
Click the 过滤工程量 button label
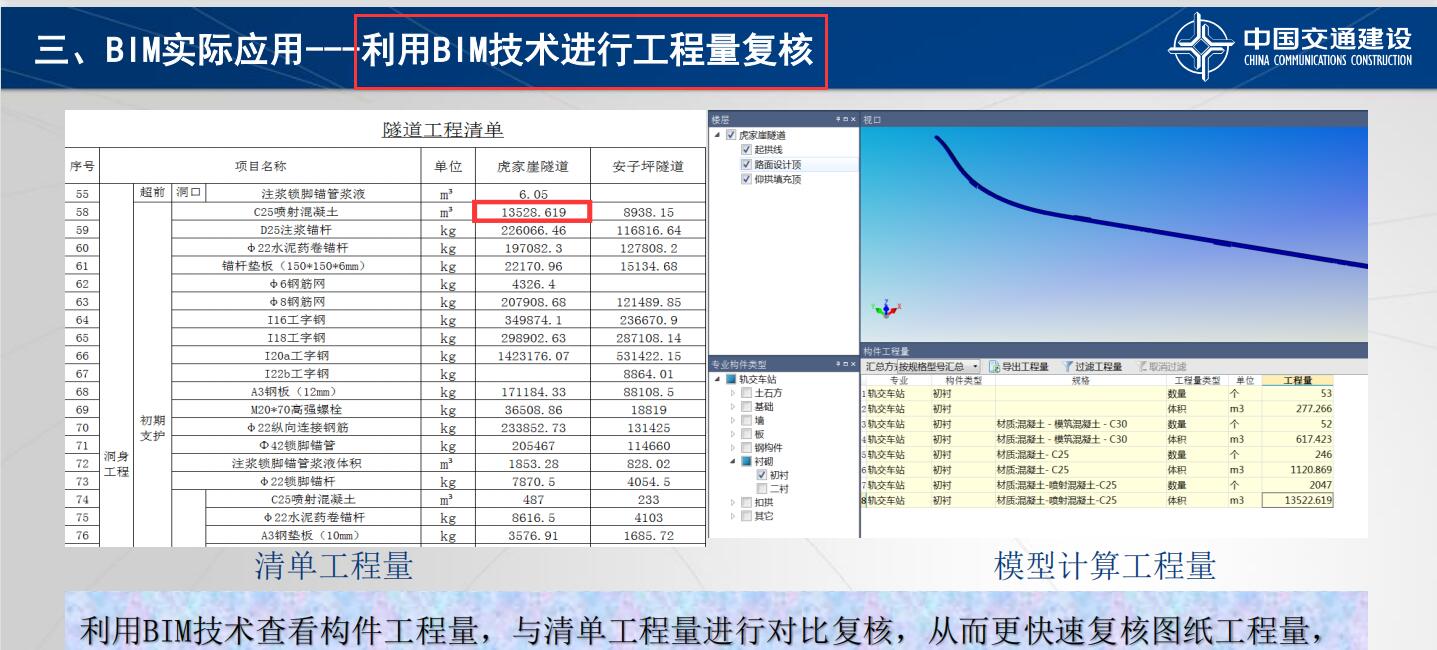[1099, 367]
